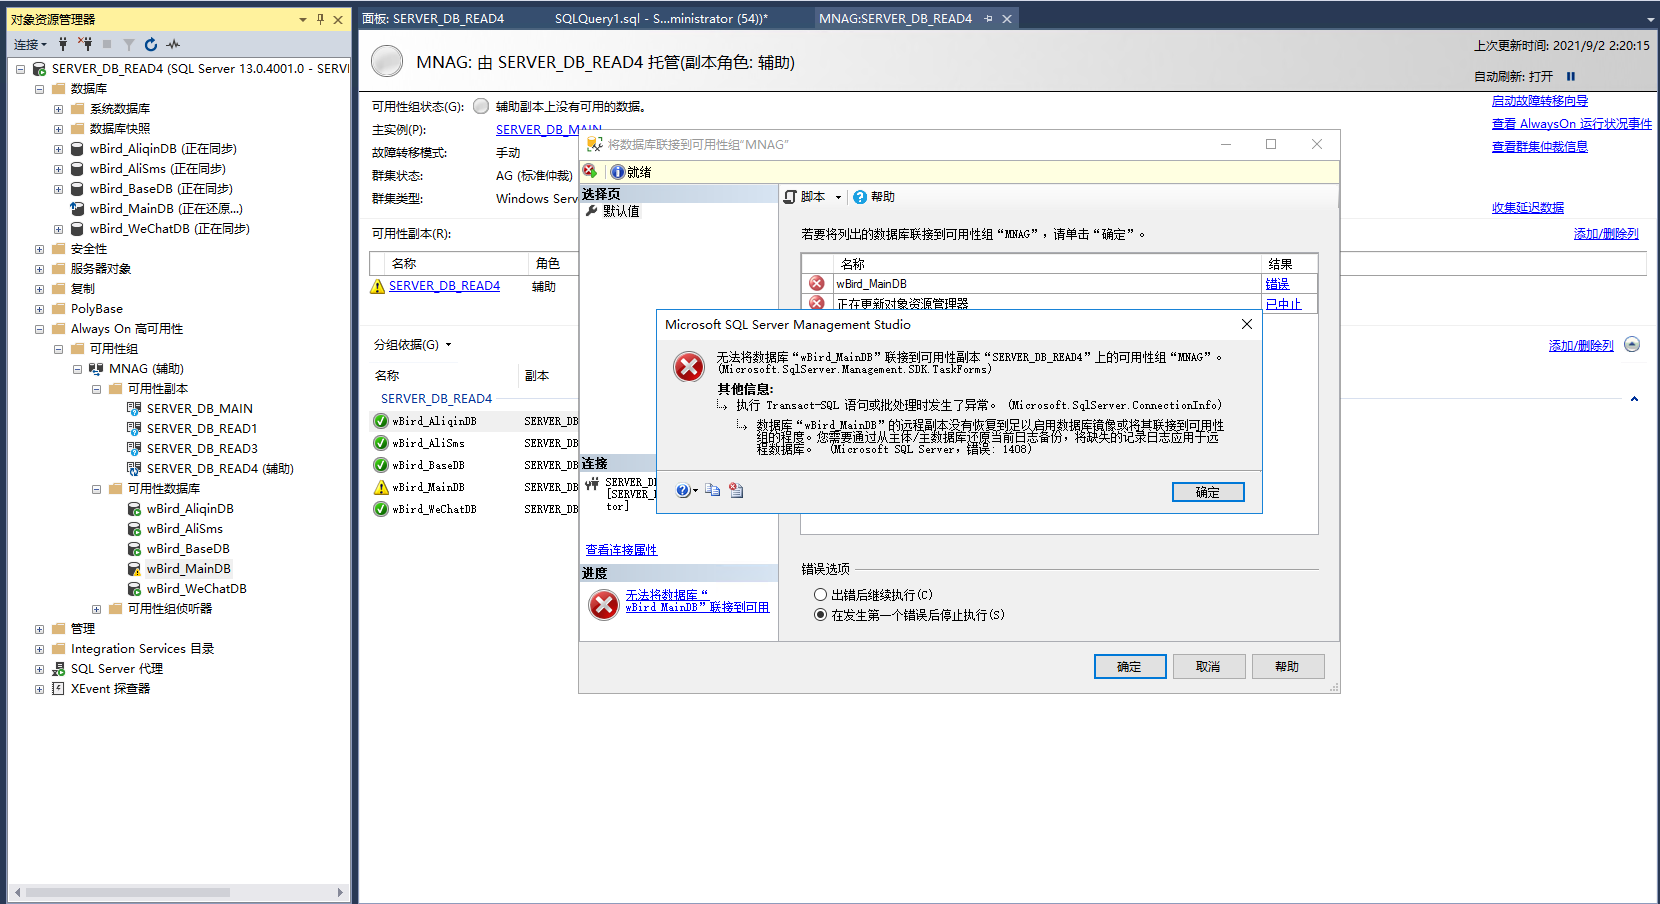Click 确定 in the error message dialog
Viewport: 1660px width, 904px height.
point(1208,492)
